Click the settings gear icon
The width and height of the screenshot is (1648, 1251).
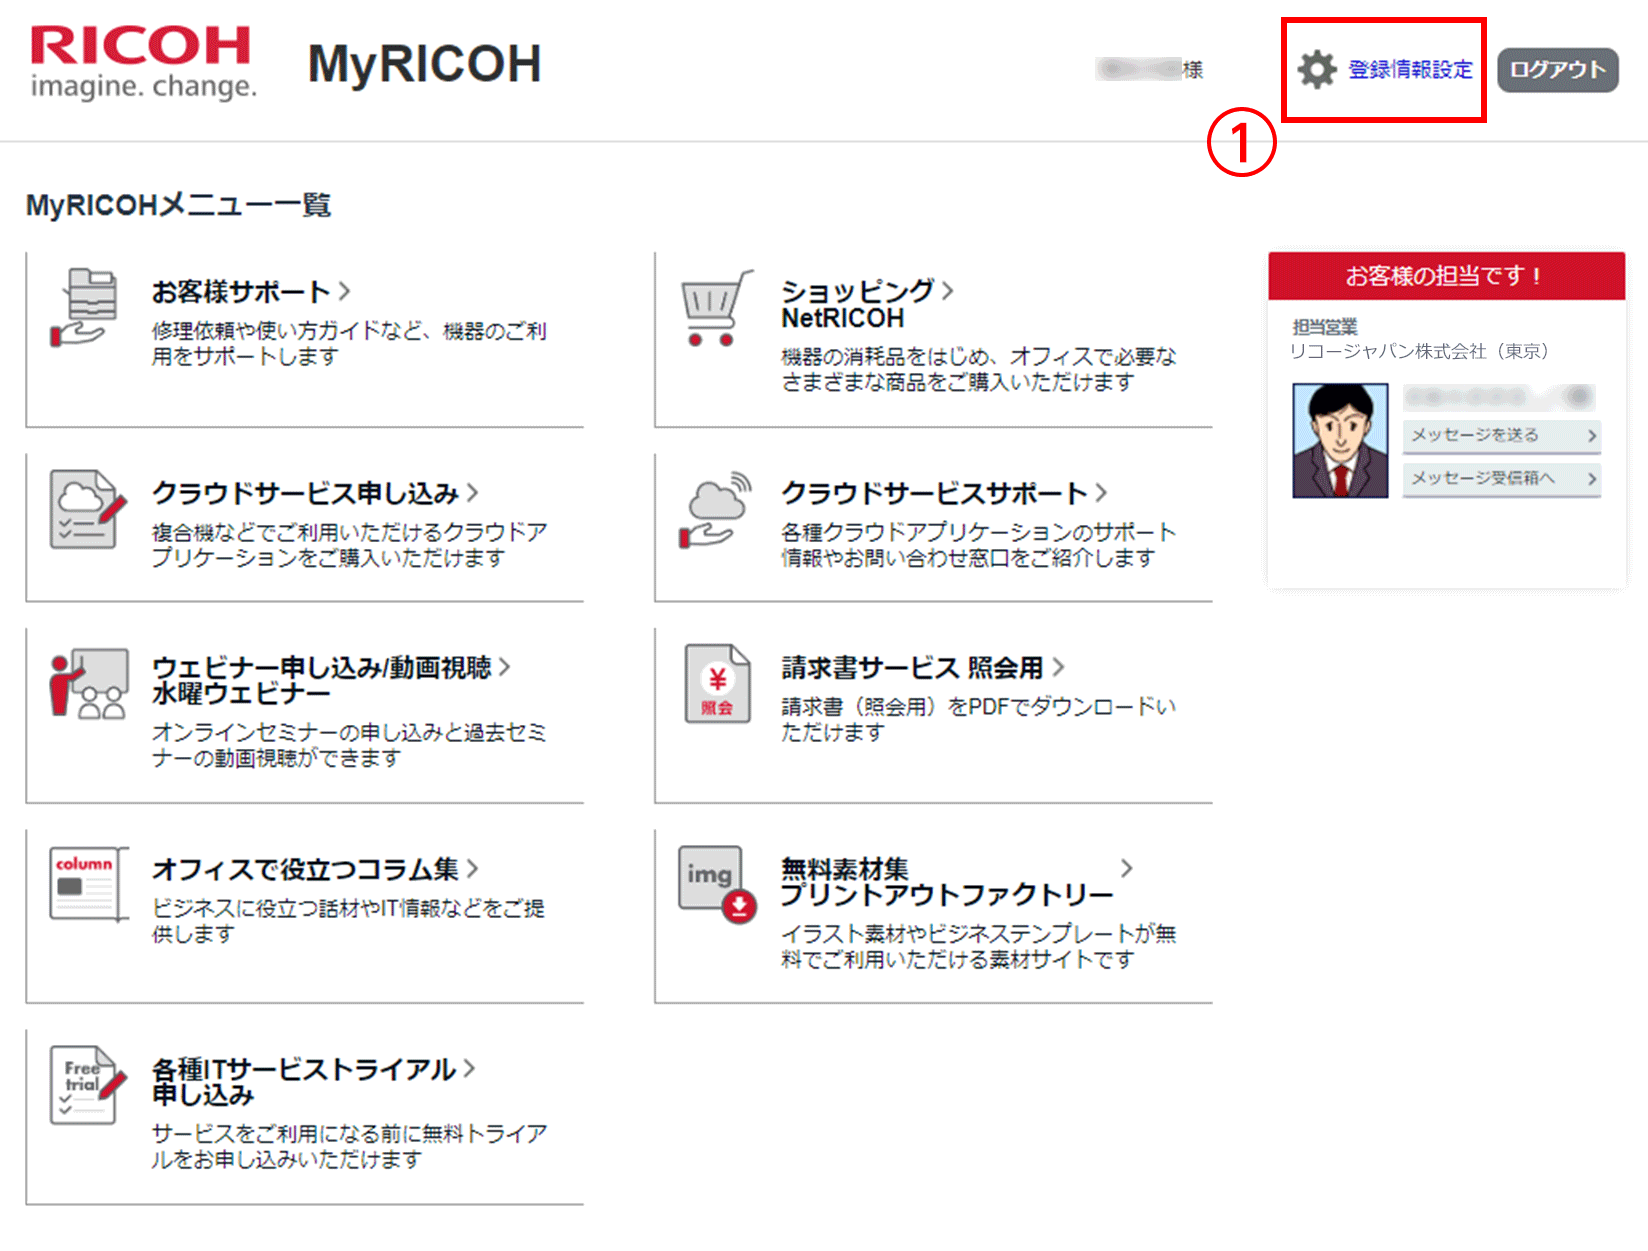[x=1317, y=70]
